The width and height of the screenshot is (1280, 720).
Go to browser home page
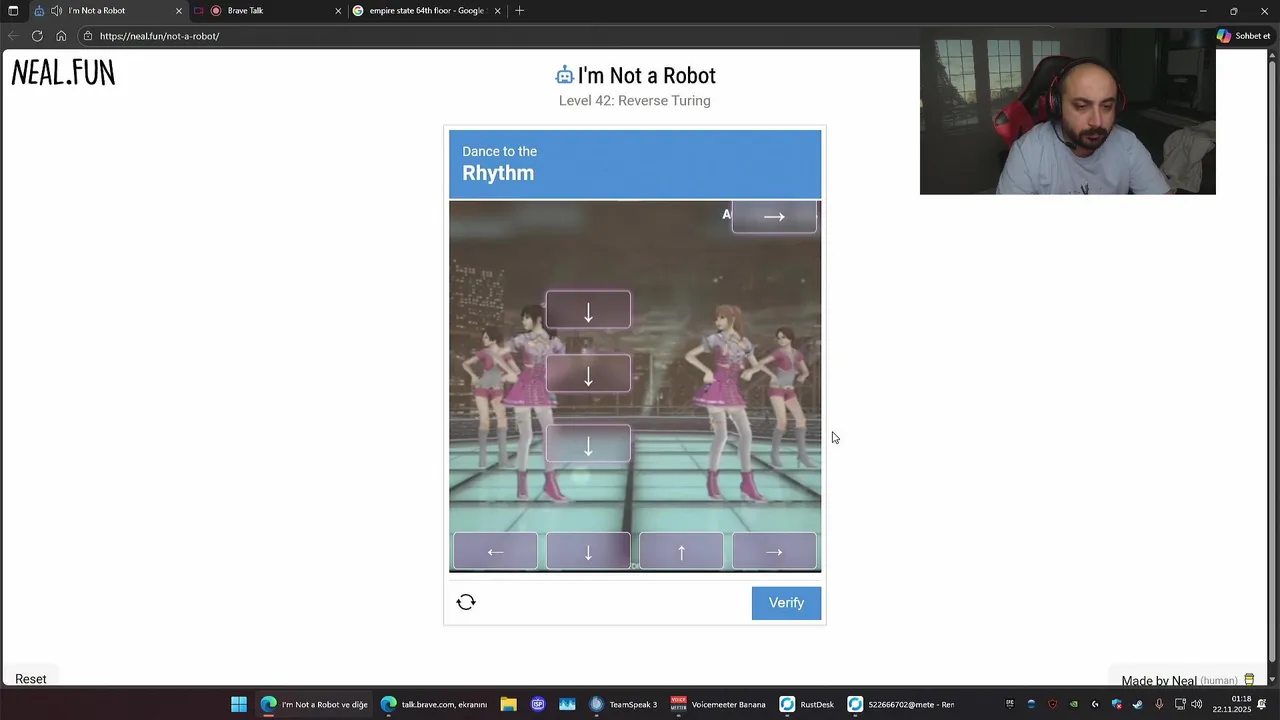coord(61,36)
